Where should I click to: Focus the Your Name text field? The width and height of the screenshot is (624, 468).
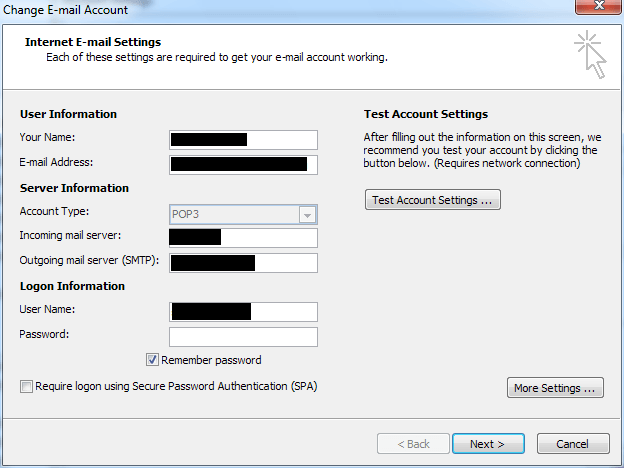click(243, 139)
